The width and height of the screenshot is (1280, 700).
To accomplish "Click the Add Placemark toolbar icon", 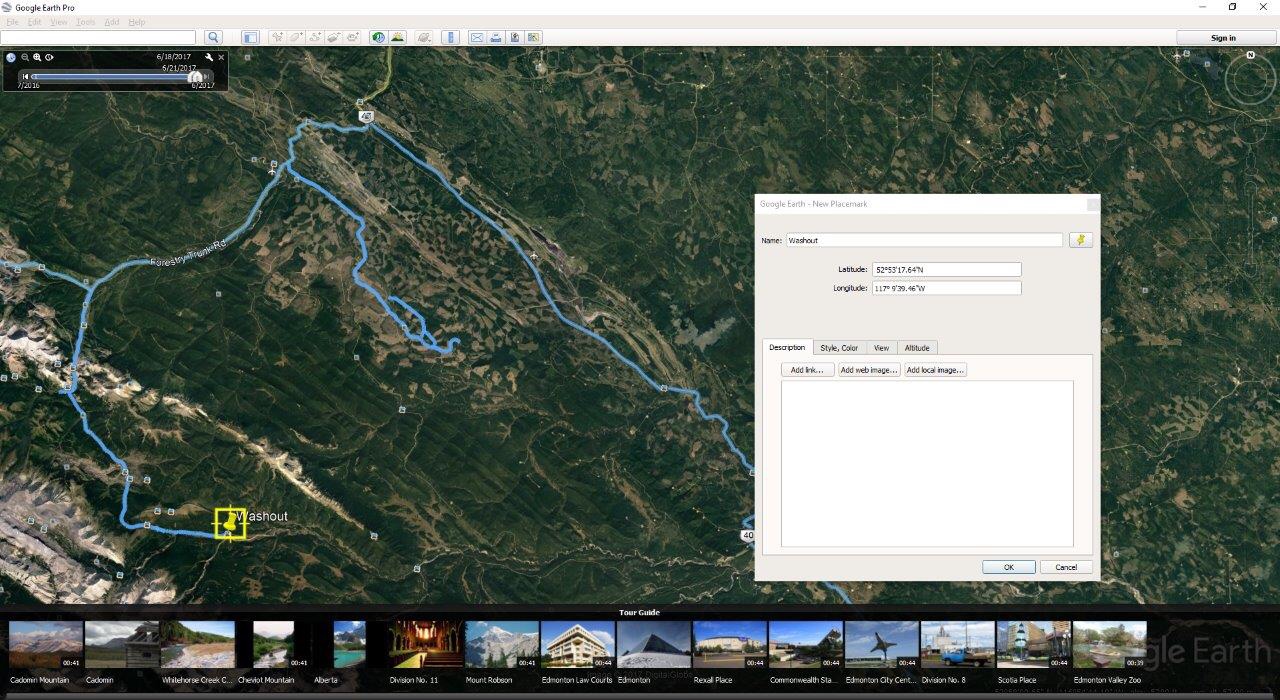I will pyautogui.click(x=278, y=38).
